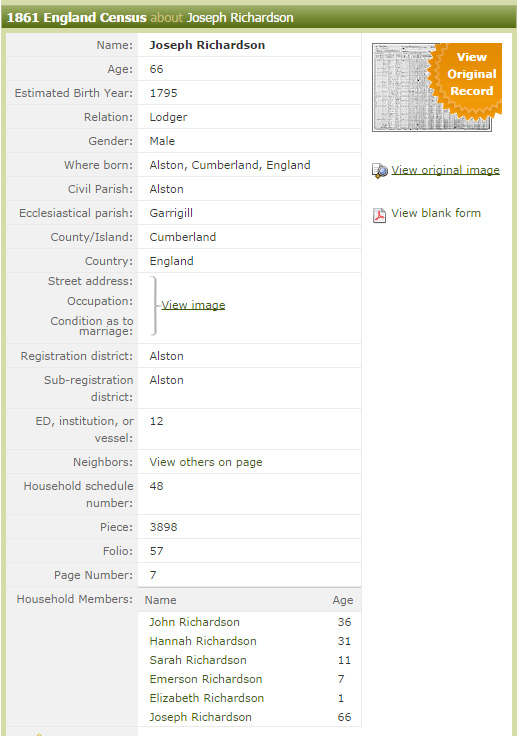This screenshot has height=736, width=518.
Task: Click the orange View Original Record badge
Action: point(467,79)
